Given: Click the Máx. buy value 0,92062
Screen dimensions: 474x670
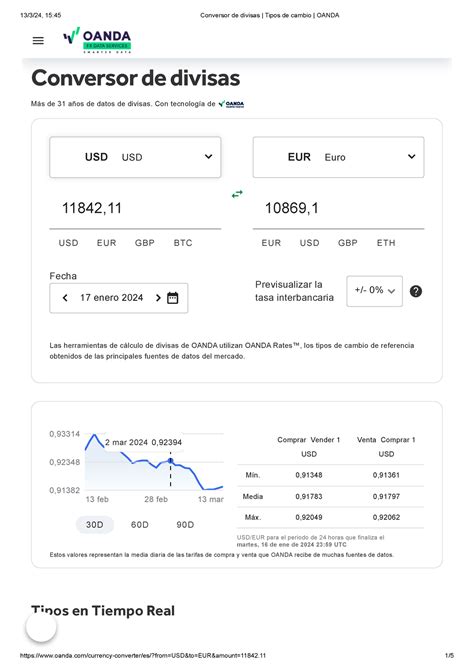Looking at the screenshot, I should pos(386,517).
